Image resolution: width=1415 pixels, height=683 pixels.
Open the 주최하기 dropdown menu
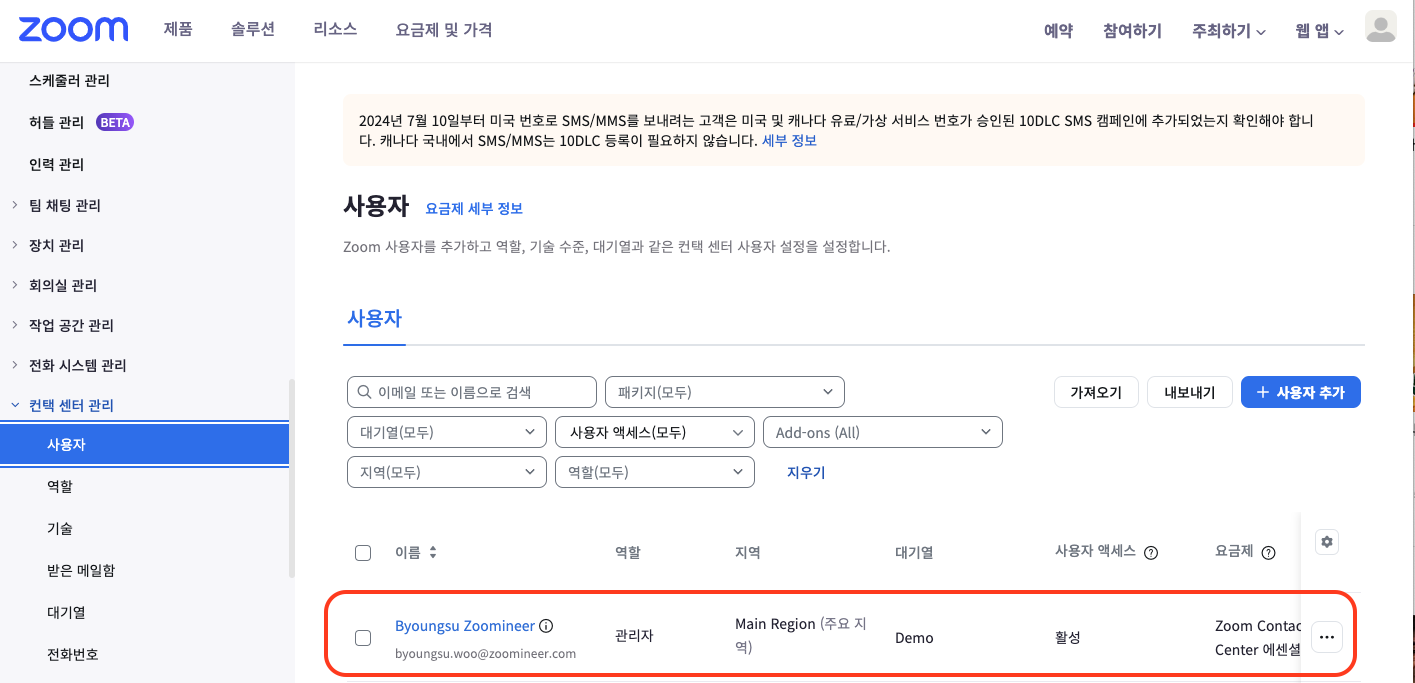pyautogui.click(x=1229, y=31)
